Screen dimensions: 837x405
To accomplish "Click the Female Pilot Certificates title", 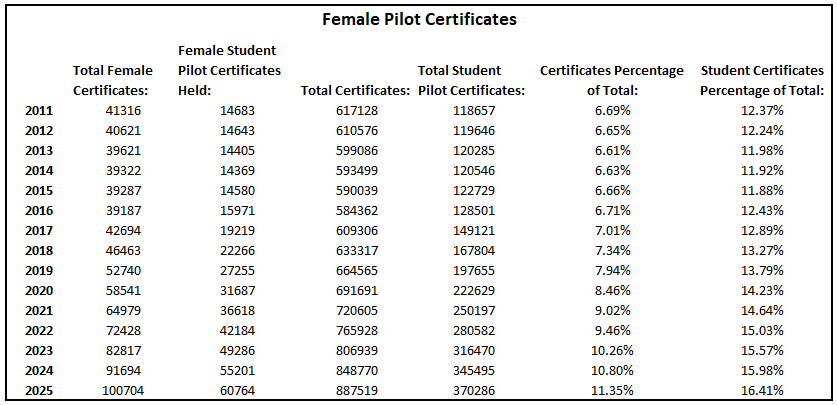I will coord(418,19).
